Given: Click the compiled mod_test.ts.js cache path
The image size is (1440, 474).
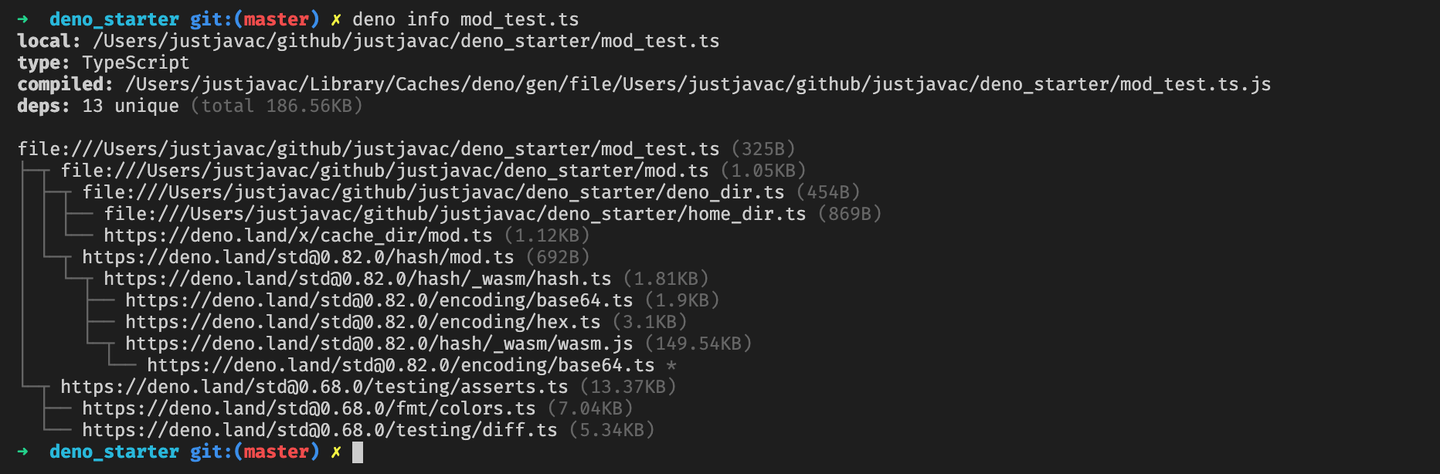Looking at the screenshot, I should click(696, 84).
